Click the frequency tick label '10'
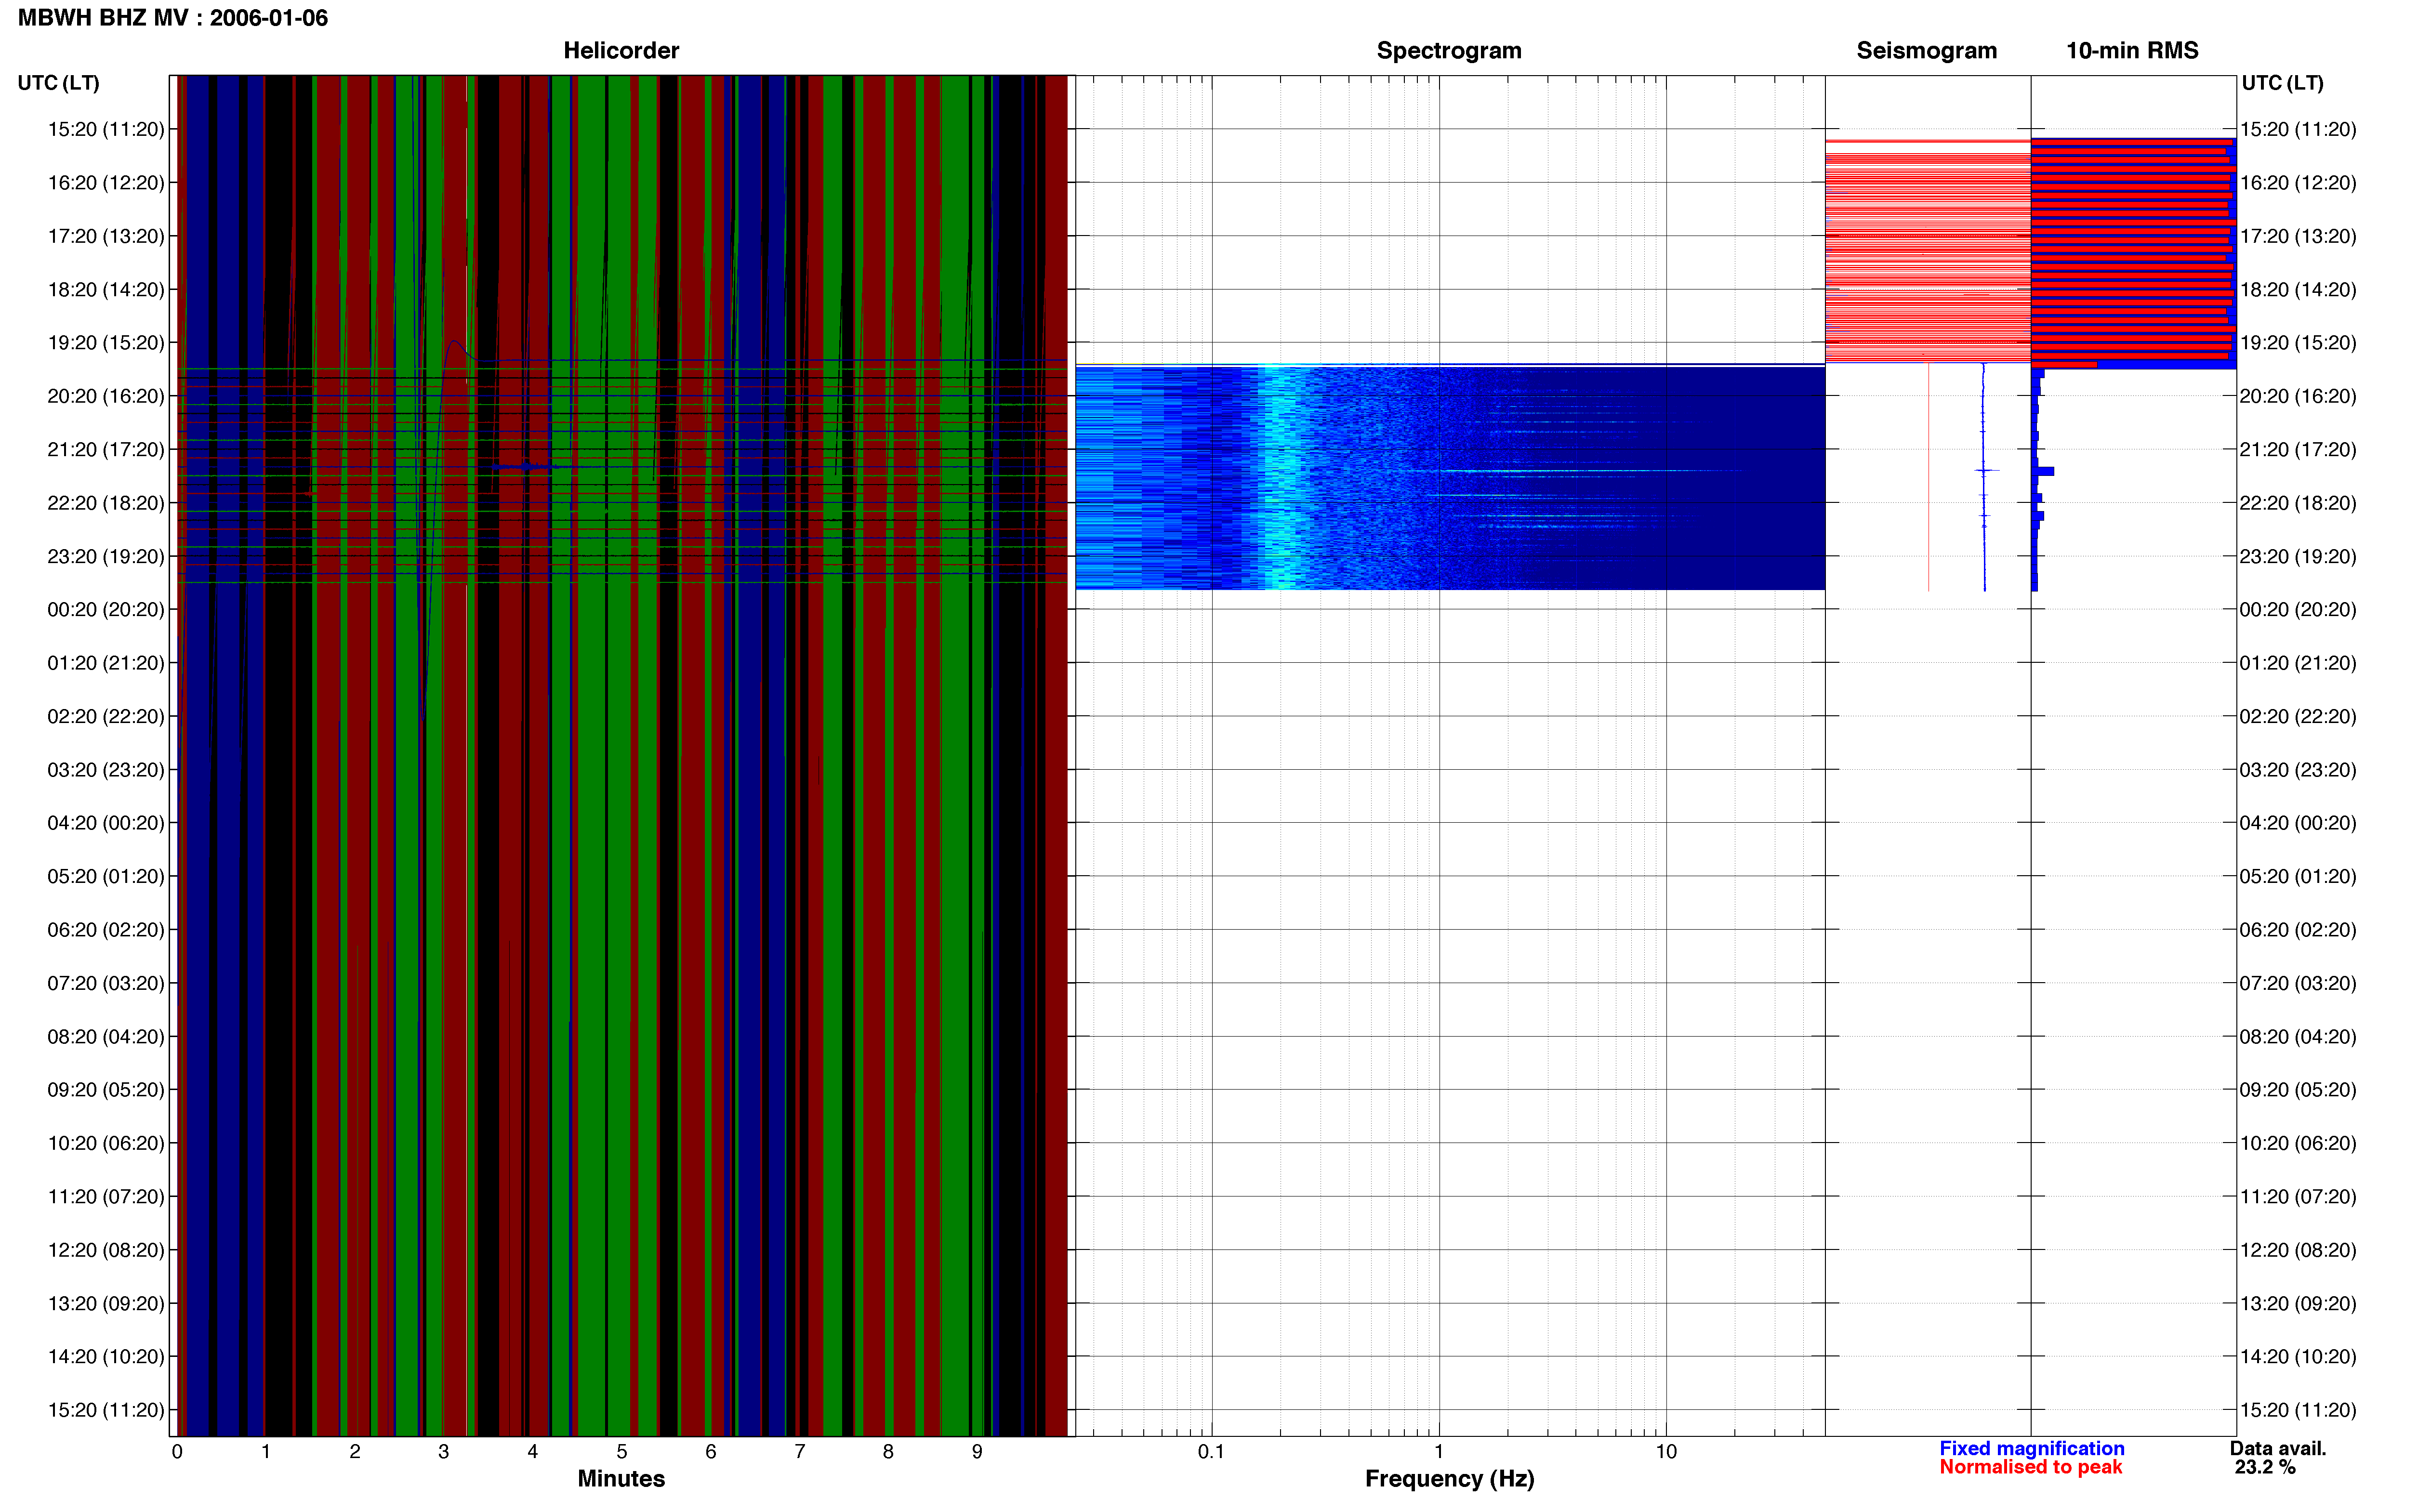 [1666, 1451]
